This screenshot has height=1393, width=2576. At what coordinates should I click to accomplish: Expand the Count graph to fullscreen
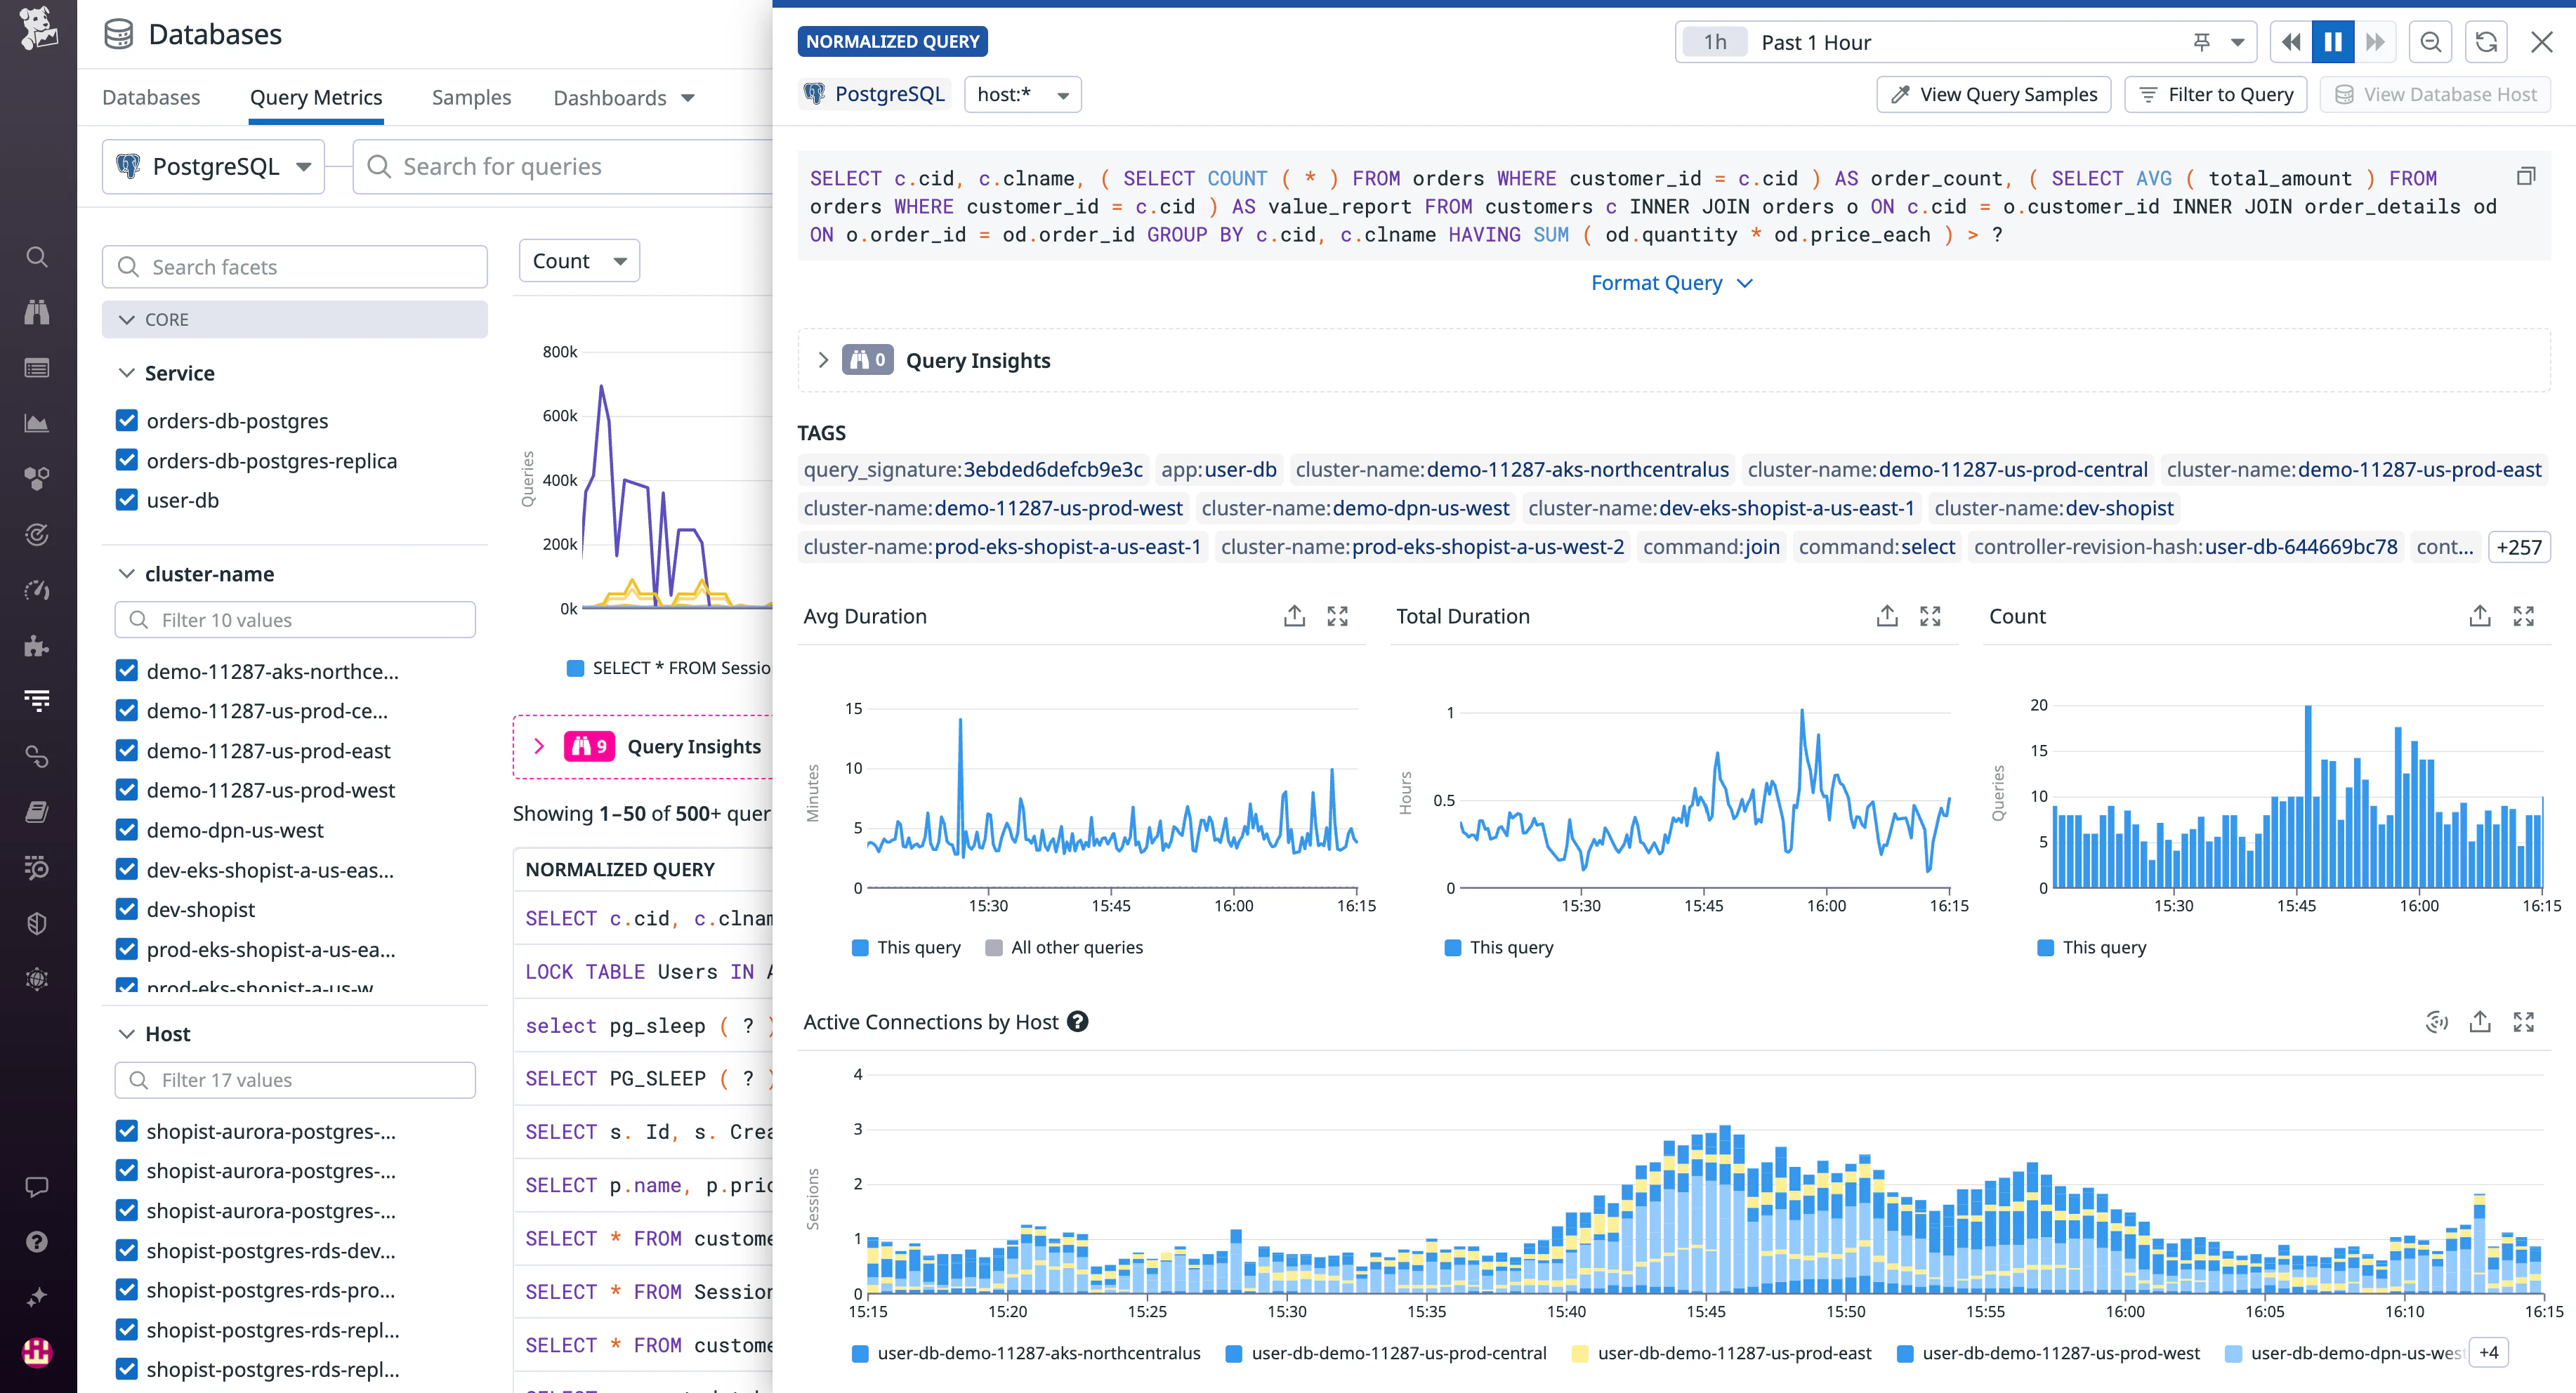click(x=2524, y=616)
